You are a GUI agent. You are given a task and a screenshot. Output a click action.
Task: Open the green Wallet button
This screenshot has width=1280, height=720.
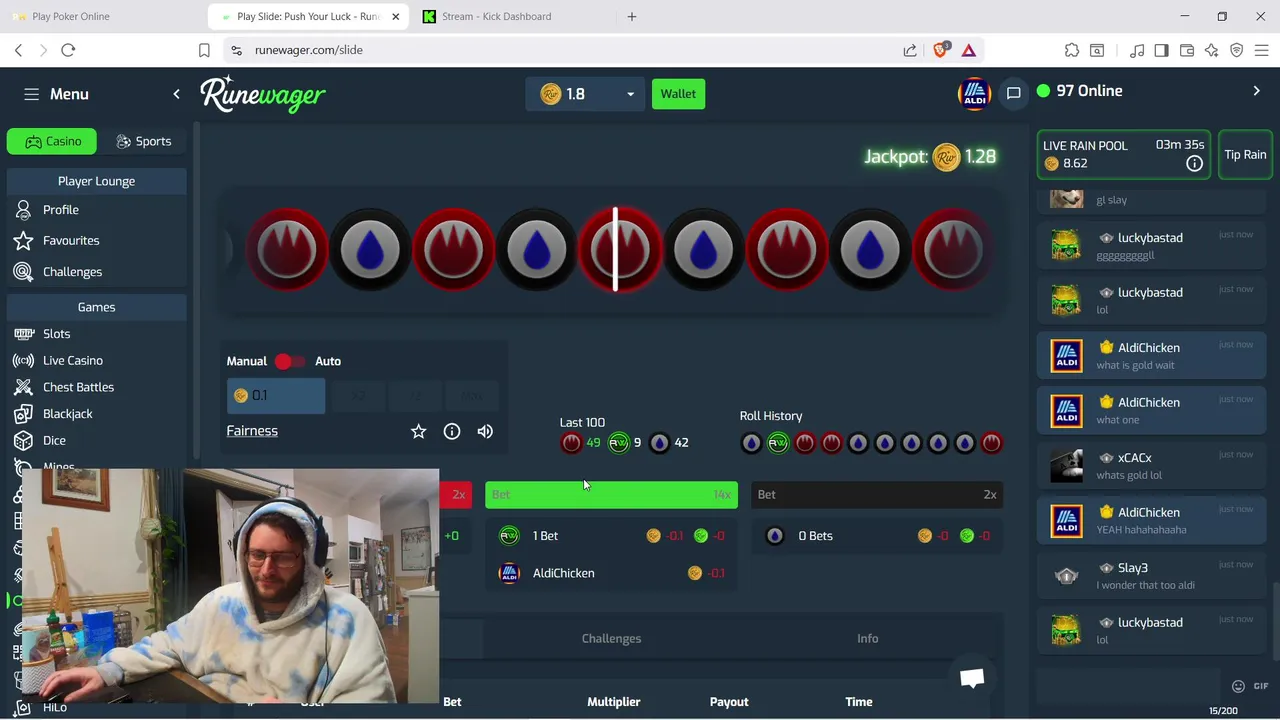click(678, 94)
